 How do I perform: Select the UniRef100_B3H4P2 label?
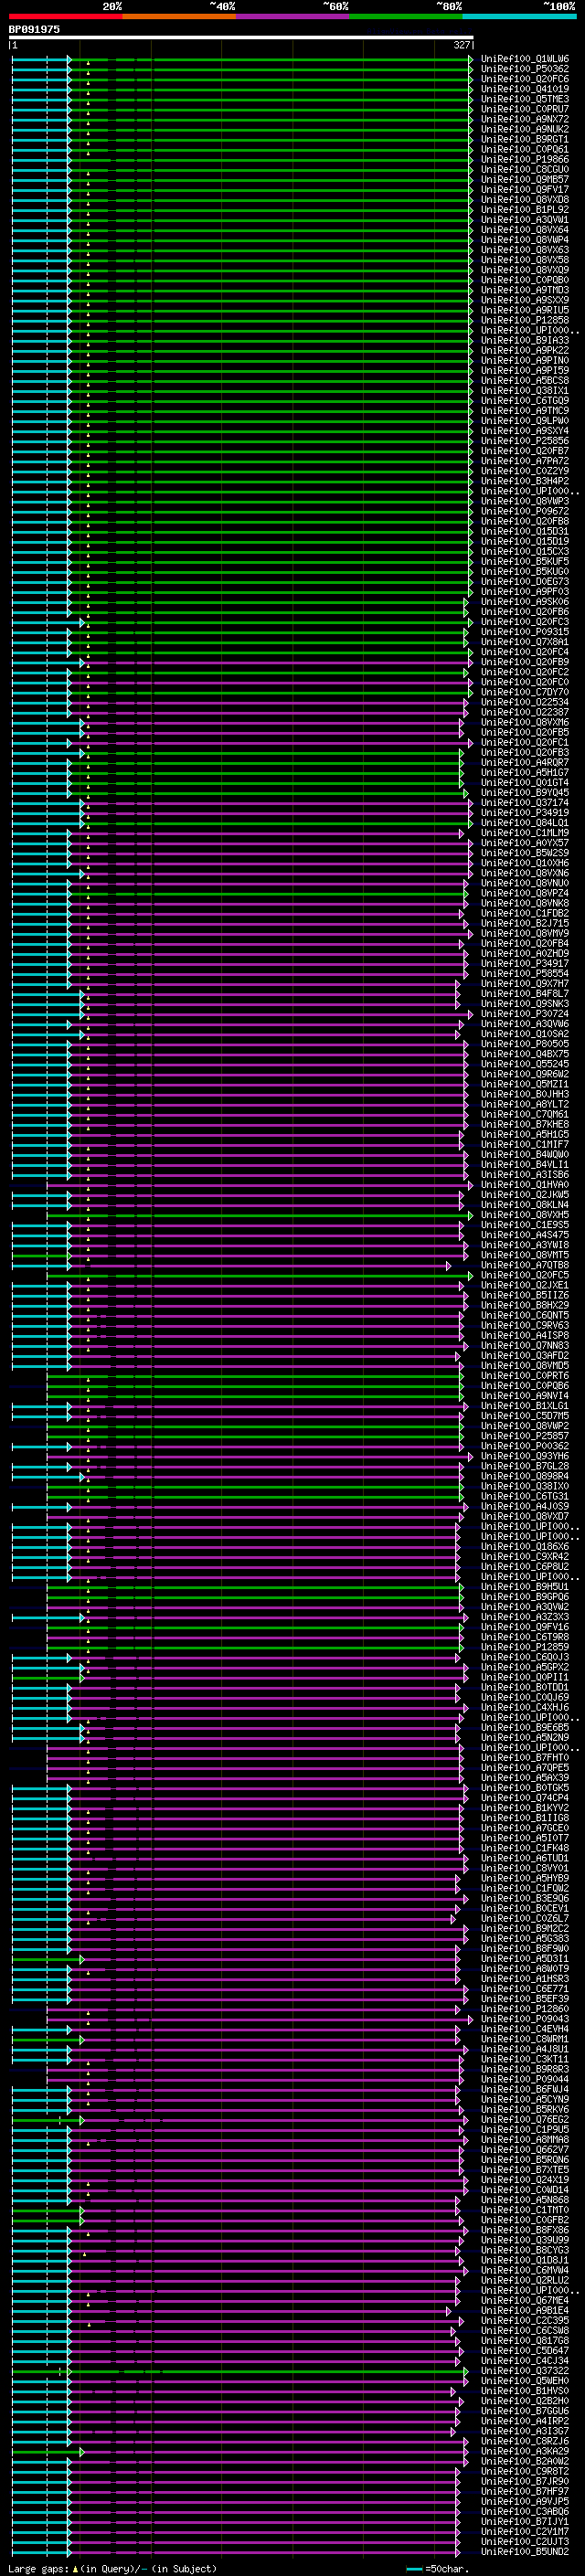click(525, 481)
